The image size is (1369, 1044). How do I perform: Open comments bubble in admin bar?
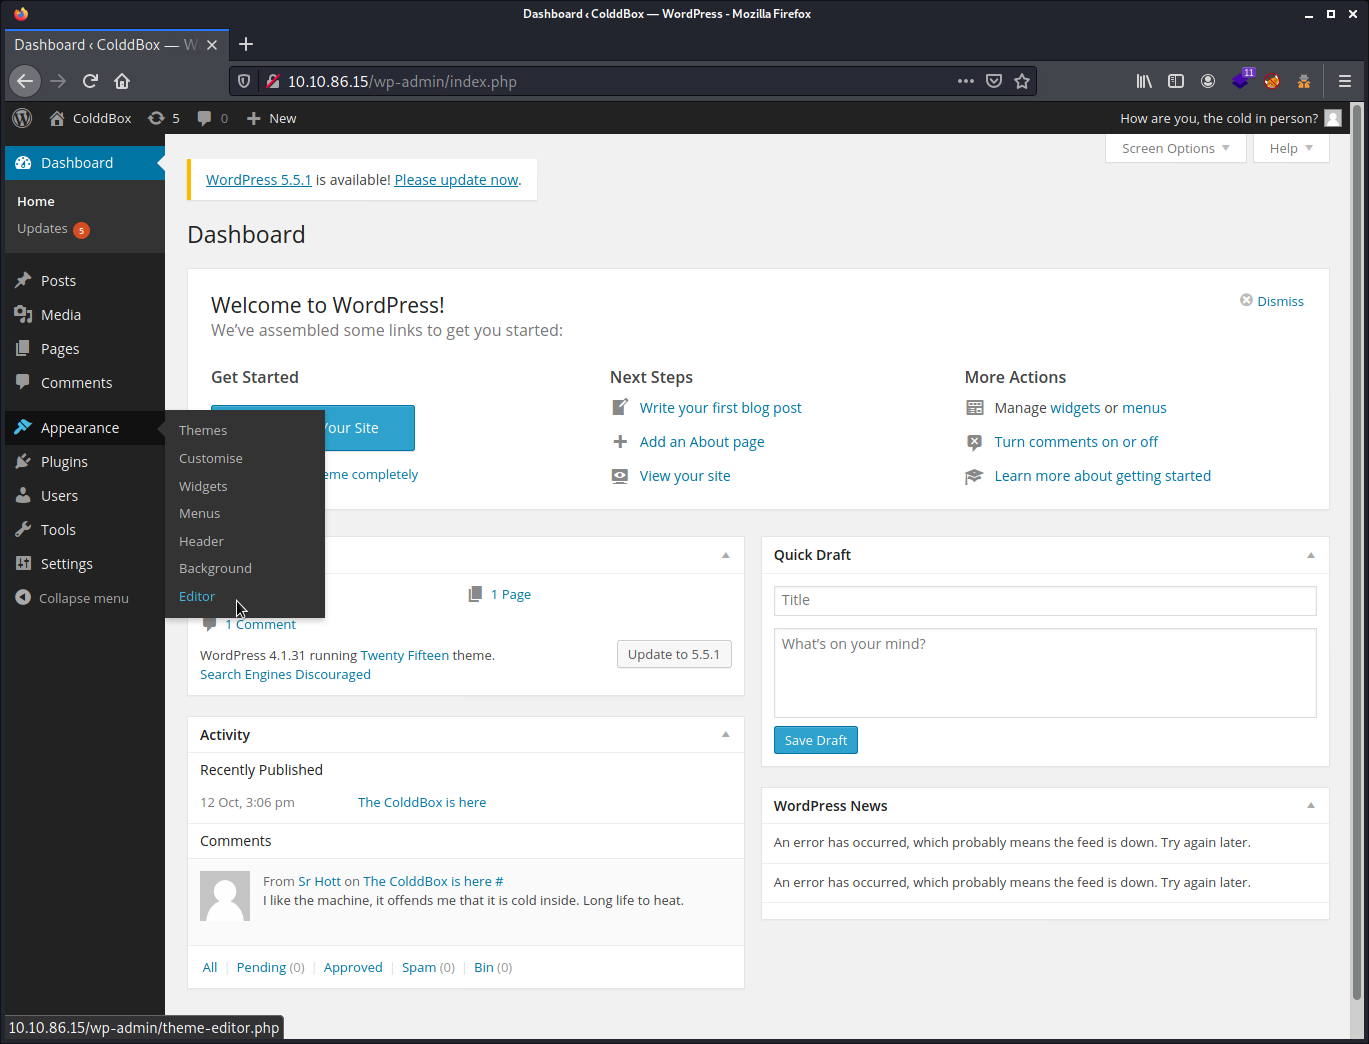pyautogui.click(x=212, y=118)
